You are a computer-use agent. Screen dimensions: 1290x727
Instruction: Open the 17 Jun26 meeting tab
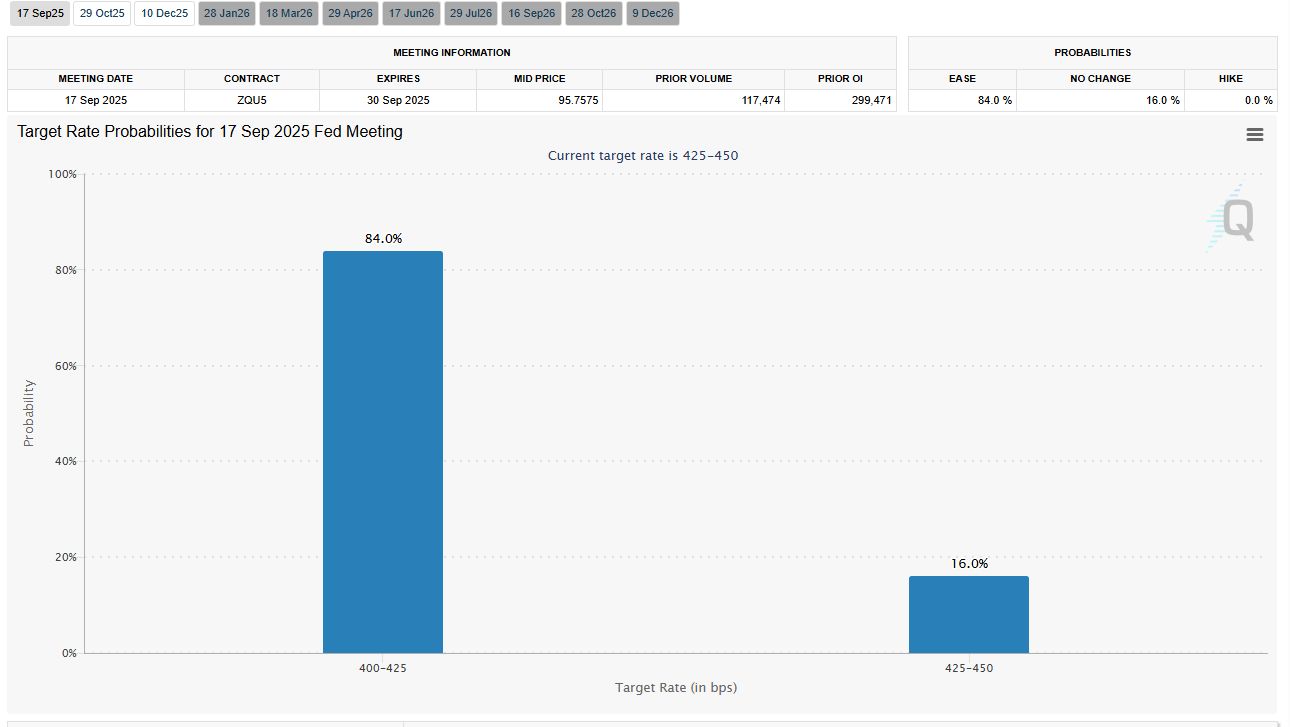[411, 14]
